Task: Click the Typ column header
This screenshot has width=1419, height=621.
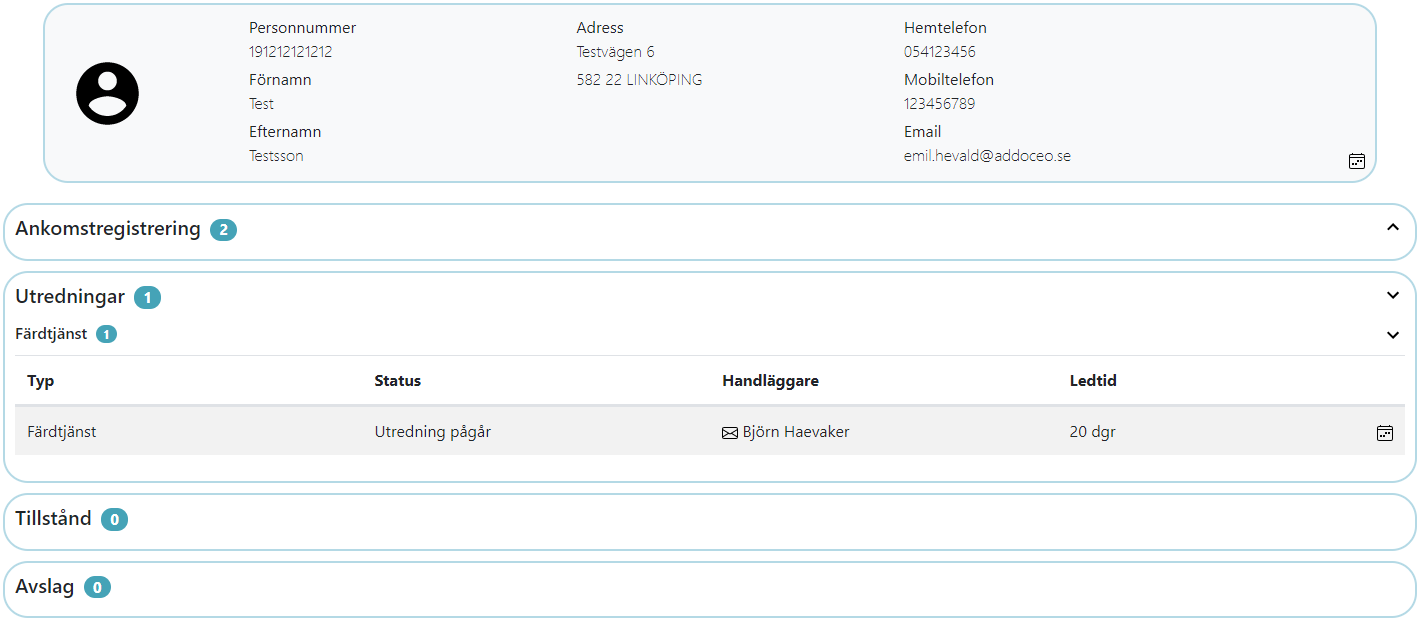Action: [x=40, y=381]
